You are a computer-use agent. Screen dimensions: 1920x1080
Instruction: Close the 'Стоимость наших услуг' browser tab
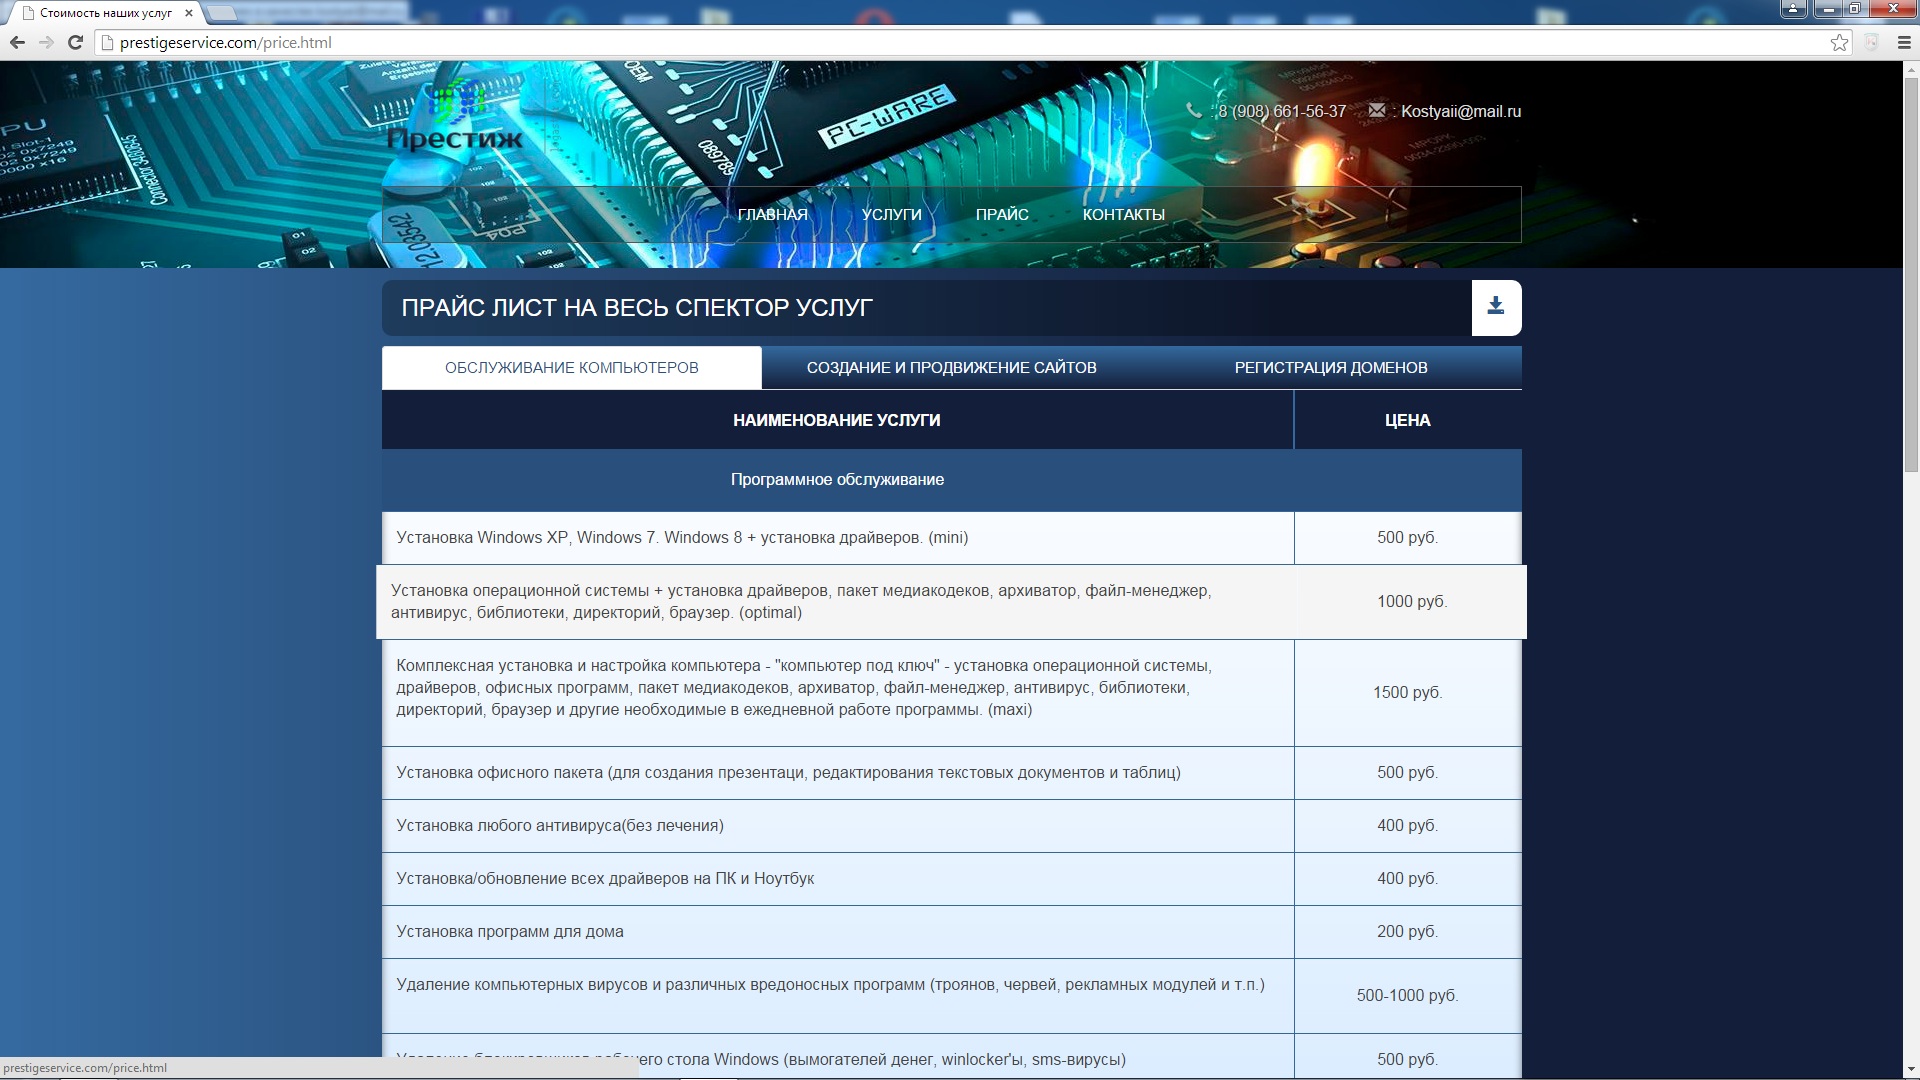[188, 13]
